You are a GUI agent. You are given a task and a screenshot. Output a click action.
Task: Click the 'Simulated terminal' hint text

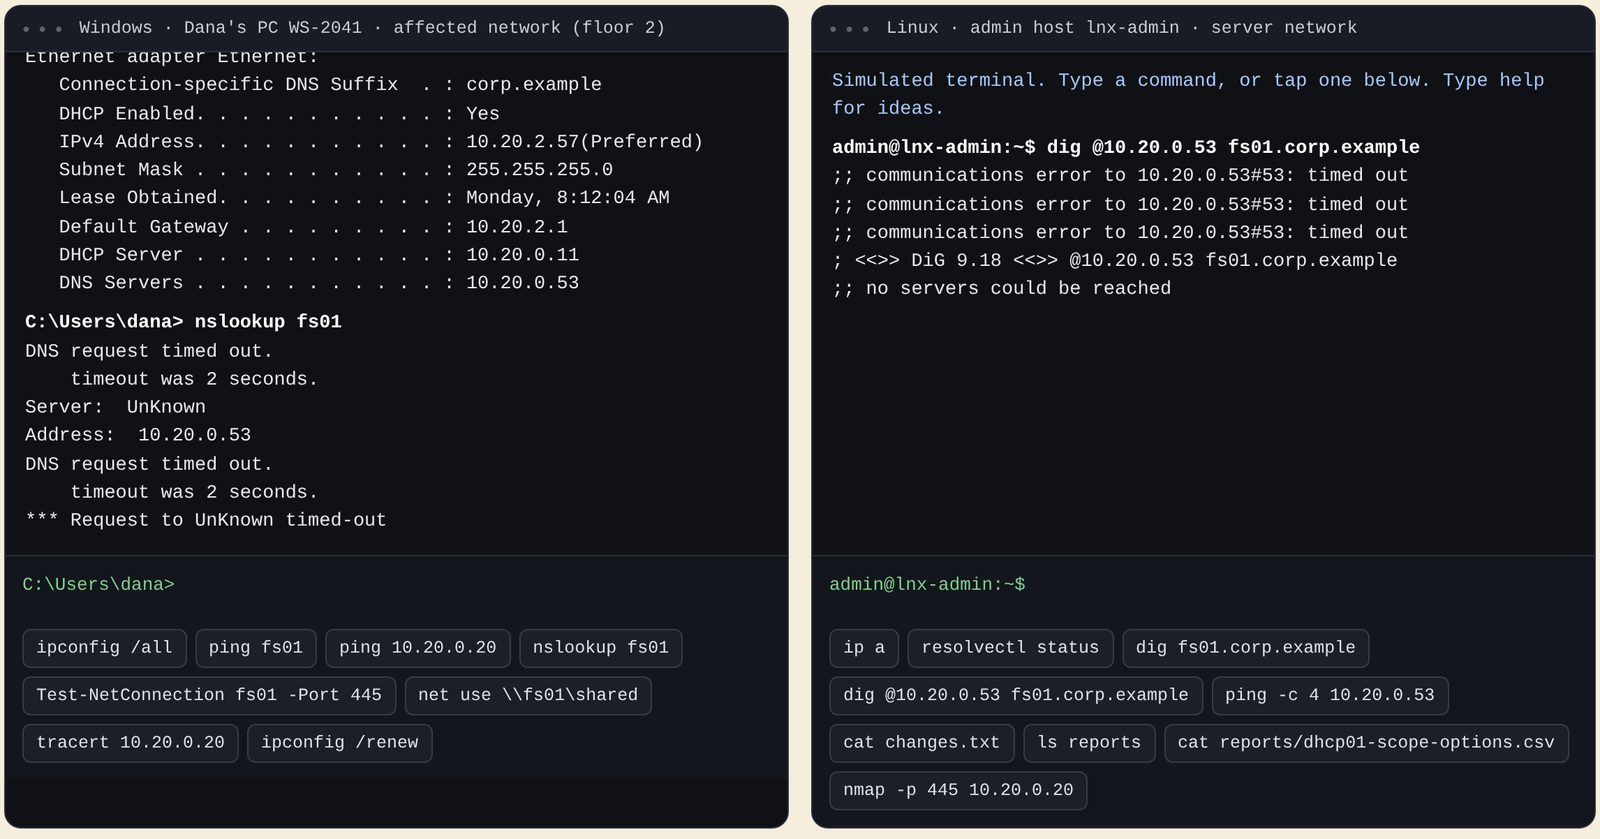pyautogui.click(x=1188, y=94)
